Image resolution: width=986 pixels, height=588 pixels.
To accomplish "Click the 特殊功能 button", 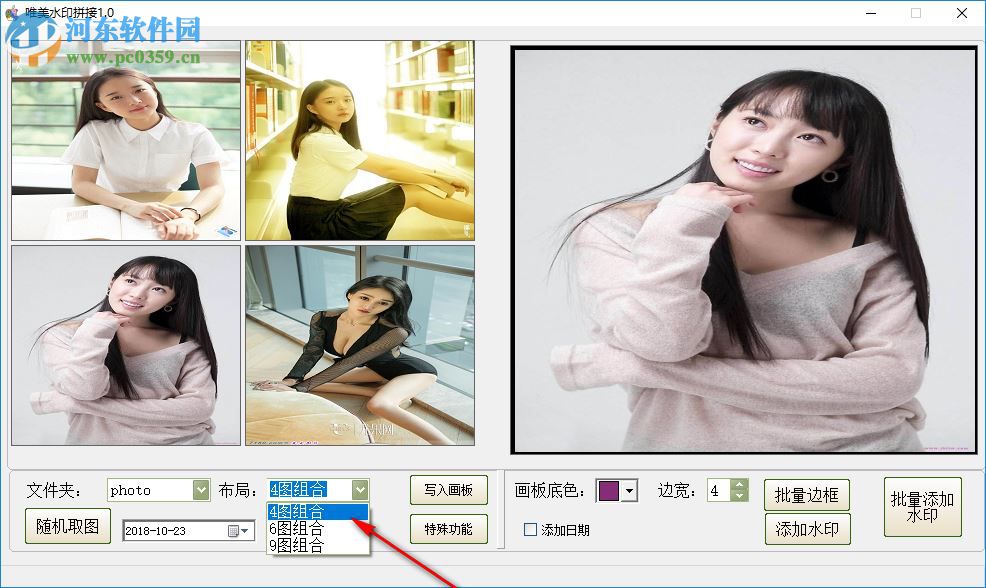I will (x=448, y=529).
